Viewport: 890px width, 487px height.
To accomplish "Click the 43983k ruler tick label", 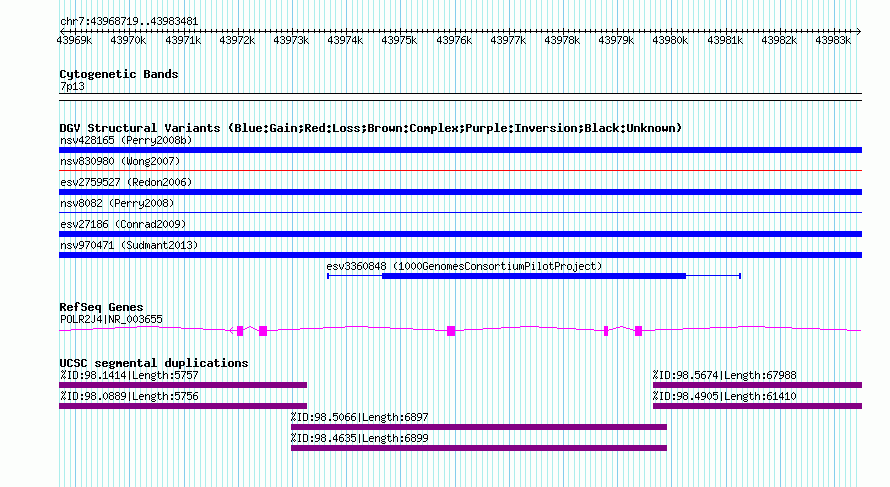I will click(x=833, y=40).
